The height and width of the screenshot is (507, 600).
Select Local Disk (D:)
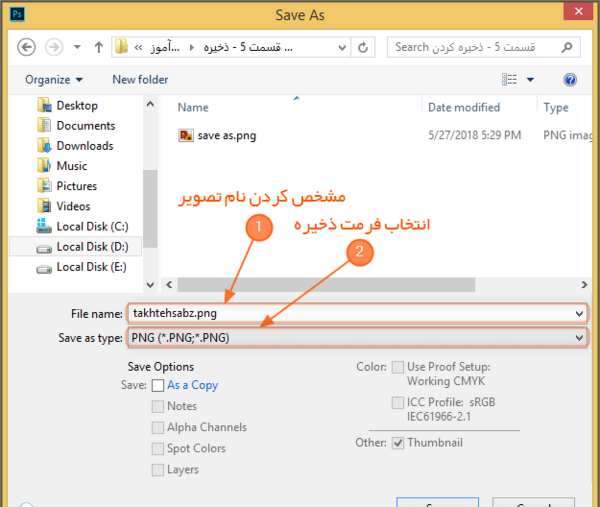click(92, 247)
